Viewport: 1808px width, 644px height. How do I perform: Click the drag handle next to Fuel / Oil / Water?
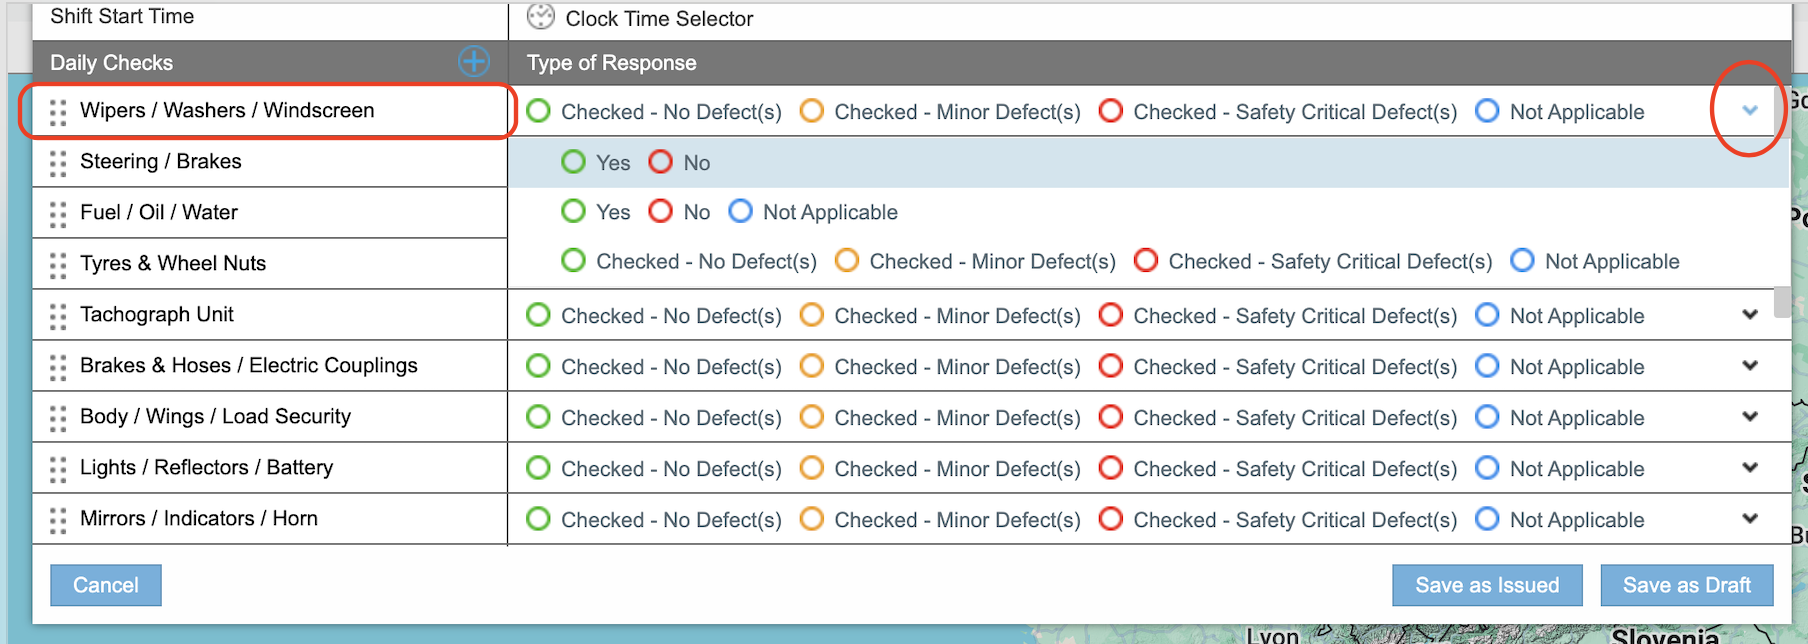(57, 212)
